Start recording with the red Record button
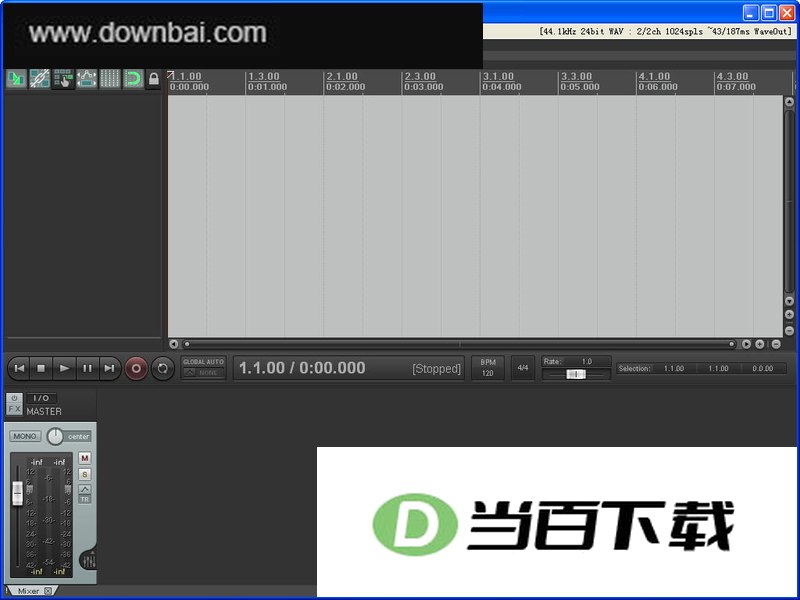 136,368
